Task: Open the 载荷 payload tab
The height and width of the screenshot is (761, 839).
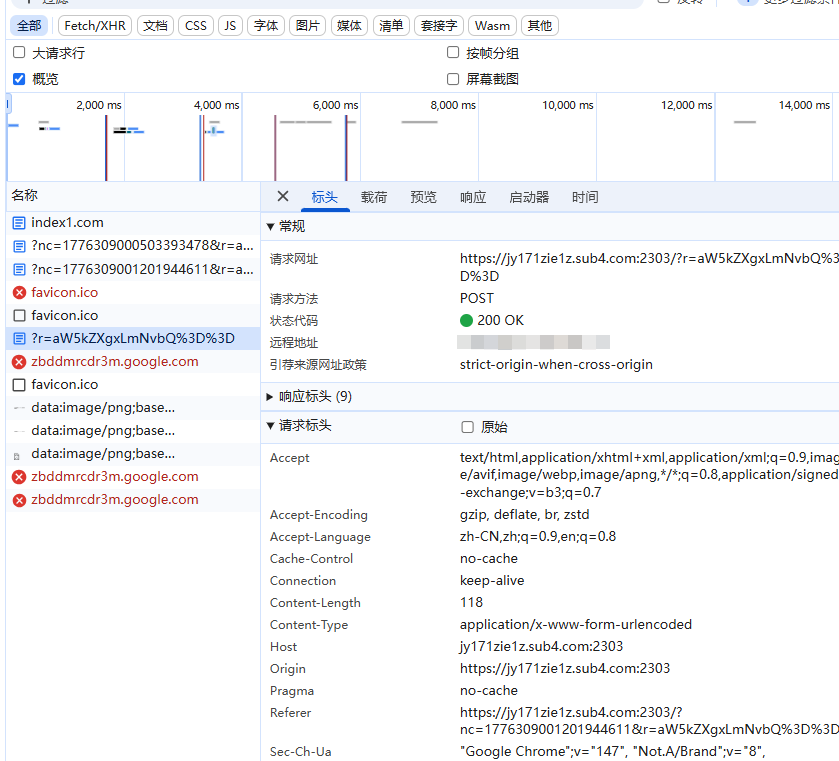Action: [x=374, y=197]
